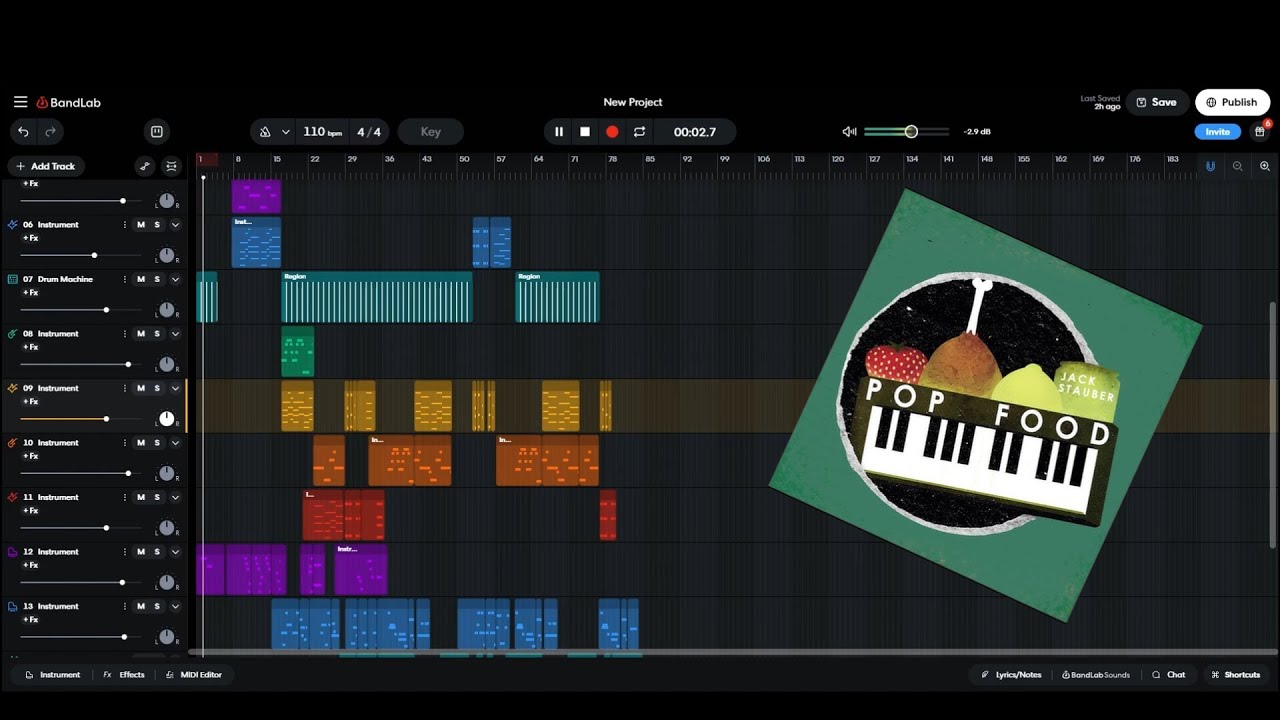Screen dimensions: 1280x720
Task: Expand track 11 Instrument chevron
Action: coord(175,497)
